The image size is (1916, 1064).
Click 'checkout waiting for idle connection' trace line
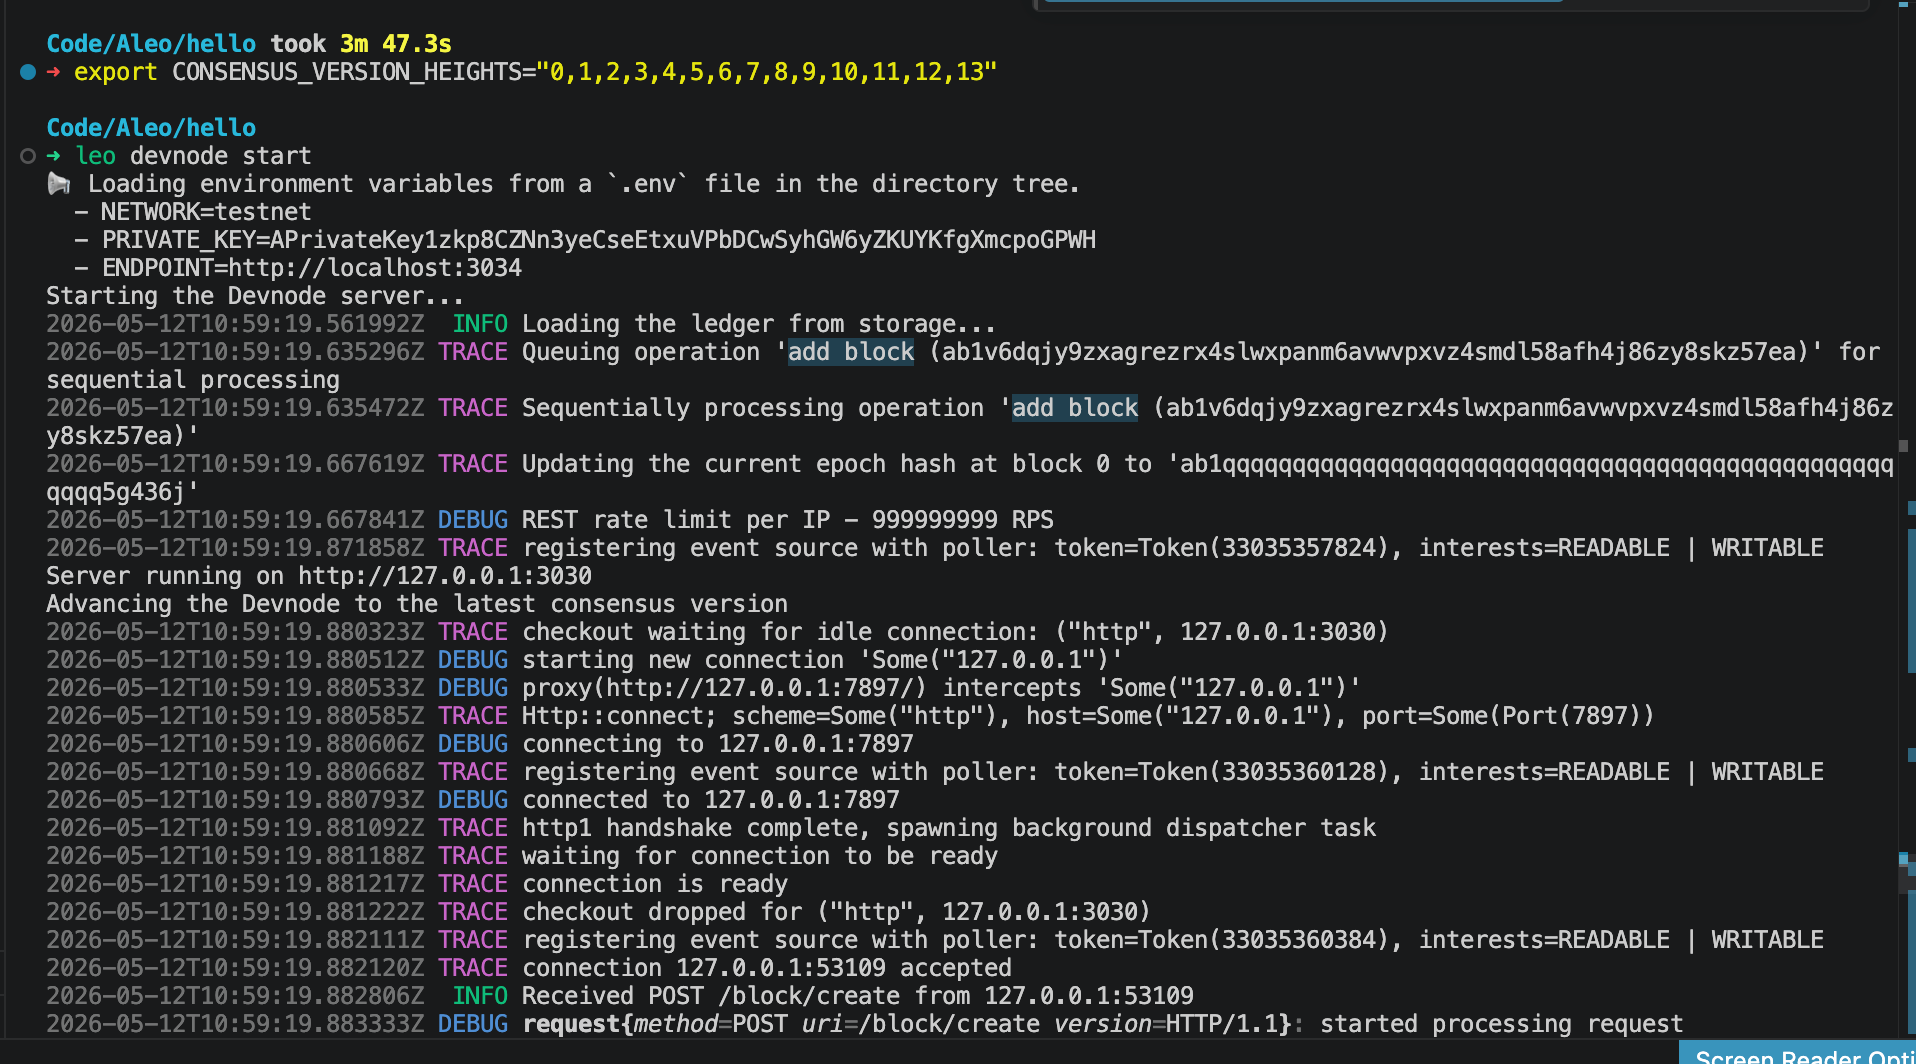(x=955, y=632)
